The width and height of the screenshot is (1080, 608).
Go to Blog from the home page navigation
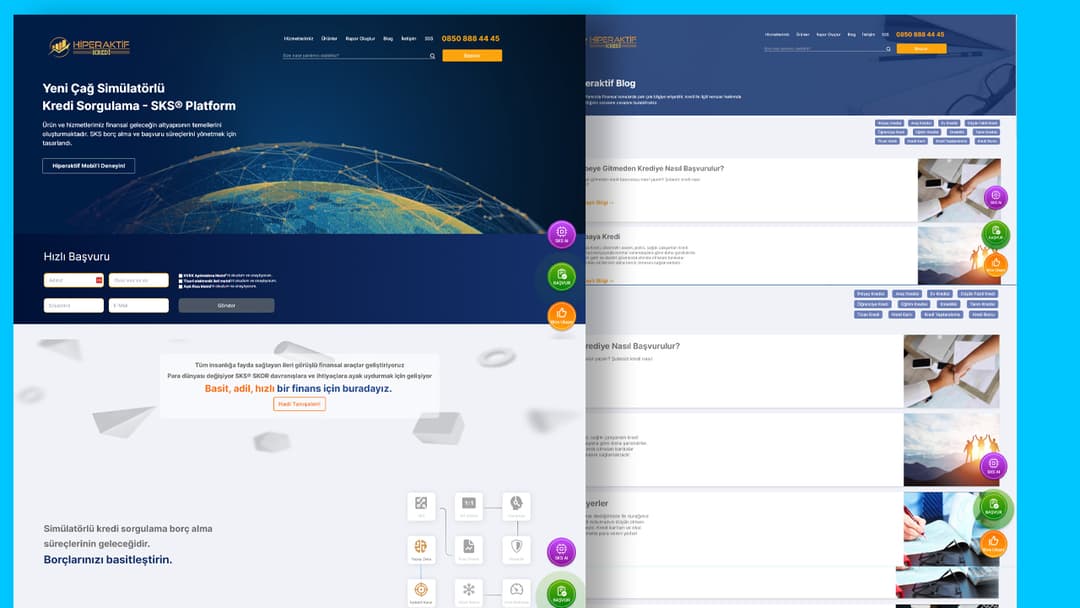(388, 39)
